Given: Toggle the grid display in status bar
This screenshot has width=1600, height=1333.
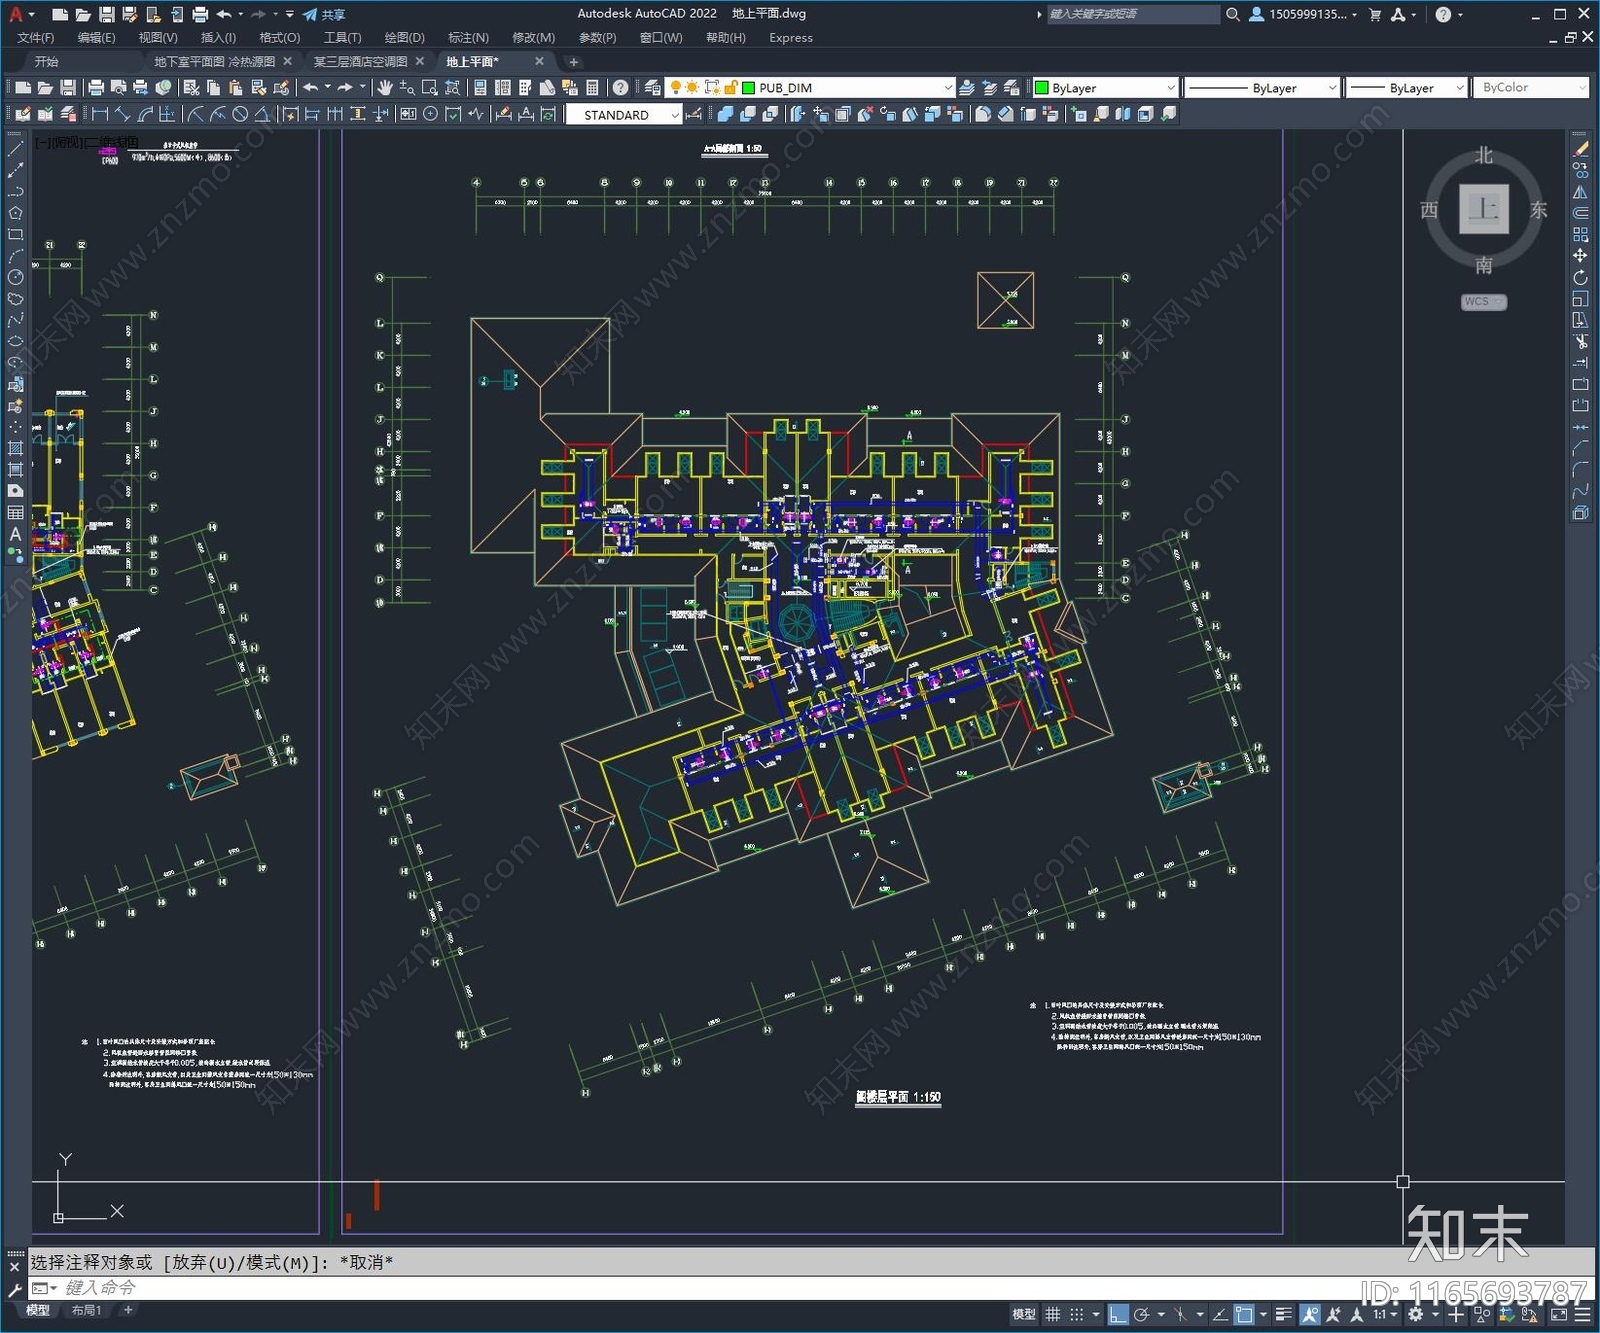Looking at the screenshot, I should tap(1052, 1314).
